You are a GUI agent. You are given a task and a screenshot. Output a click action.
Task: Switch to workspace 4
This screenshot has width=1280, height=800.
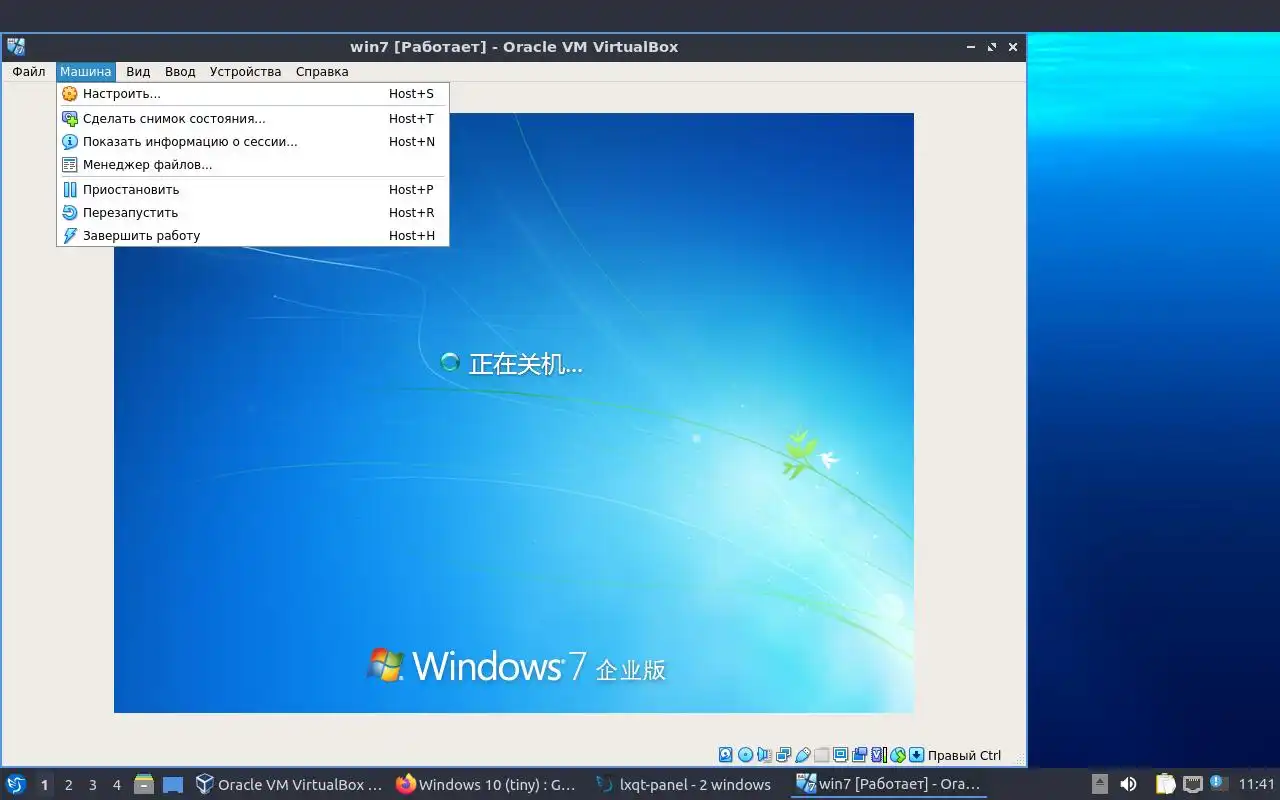(116, 785)
